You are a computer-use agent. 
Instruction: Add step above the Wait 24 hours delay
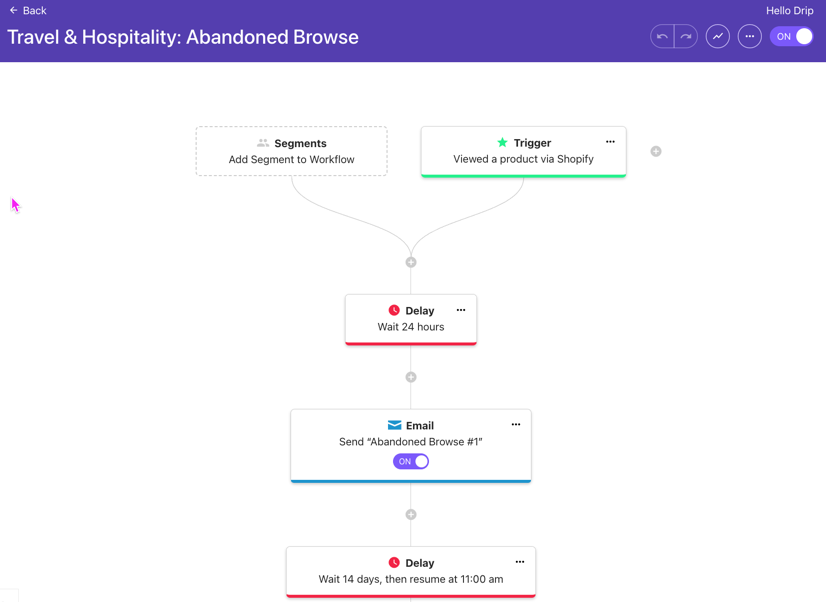(411, 262)
